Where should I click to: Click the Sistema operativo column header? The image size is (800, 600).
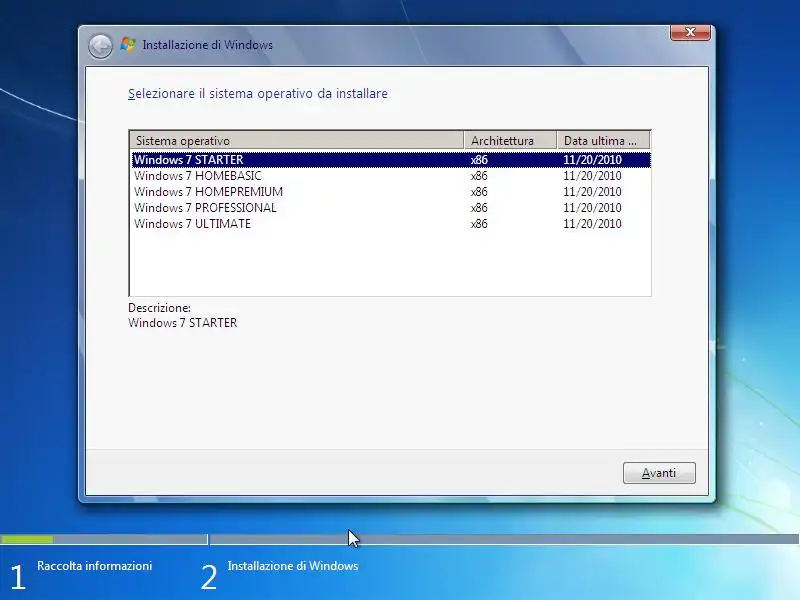(297, 140)
